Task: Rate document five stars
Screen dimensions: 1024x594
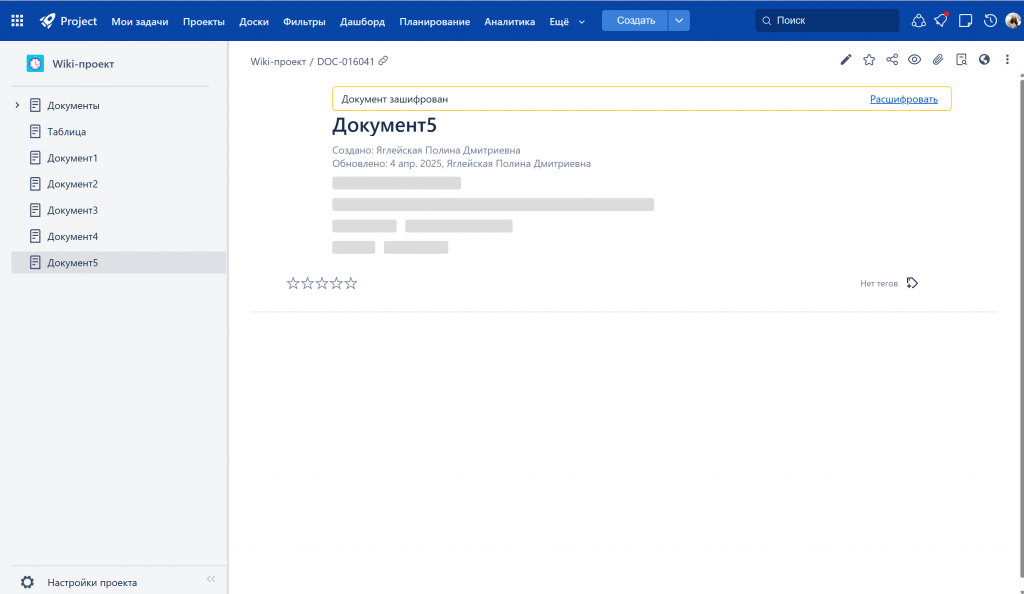Action: [x=351, y=283]
